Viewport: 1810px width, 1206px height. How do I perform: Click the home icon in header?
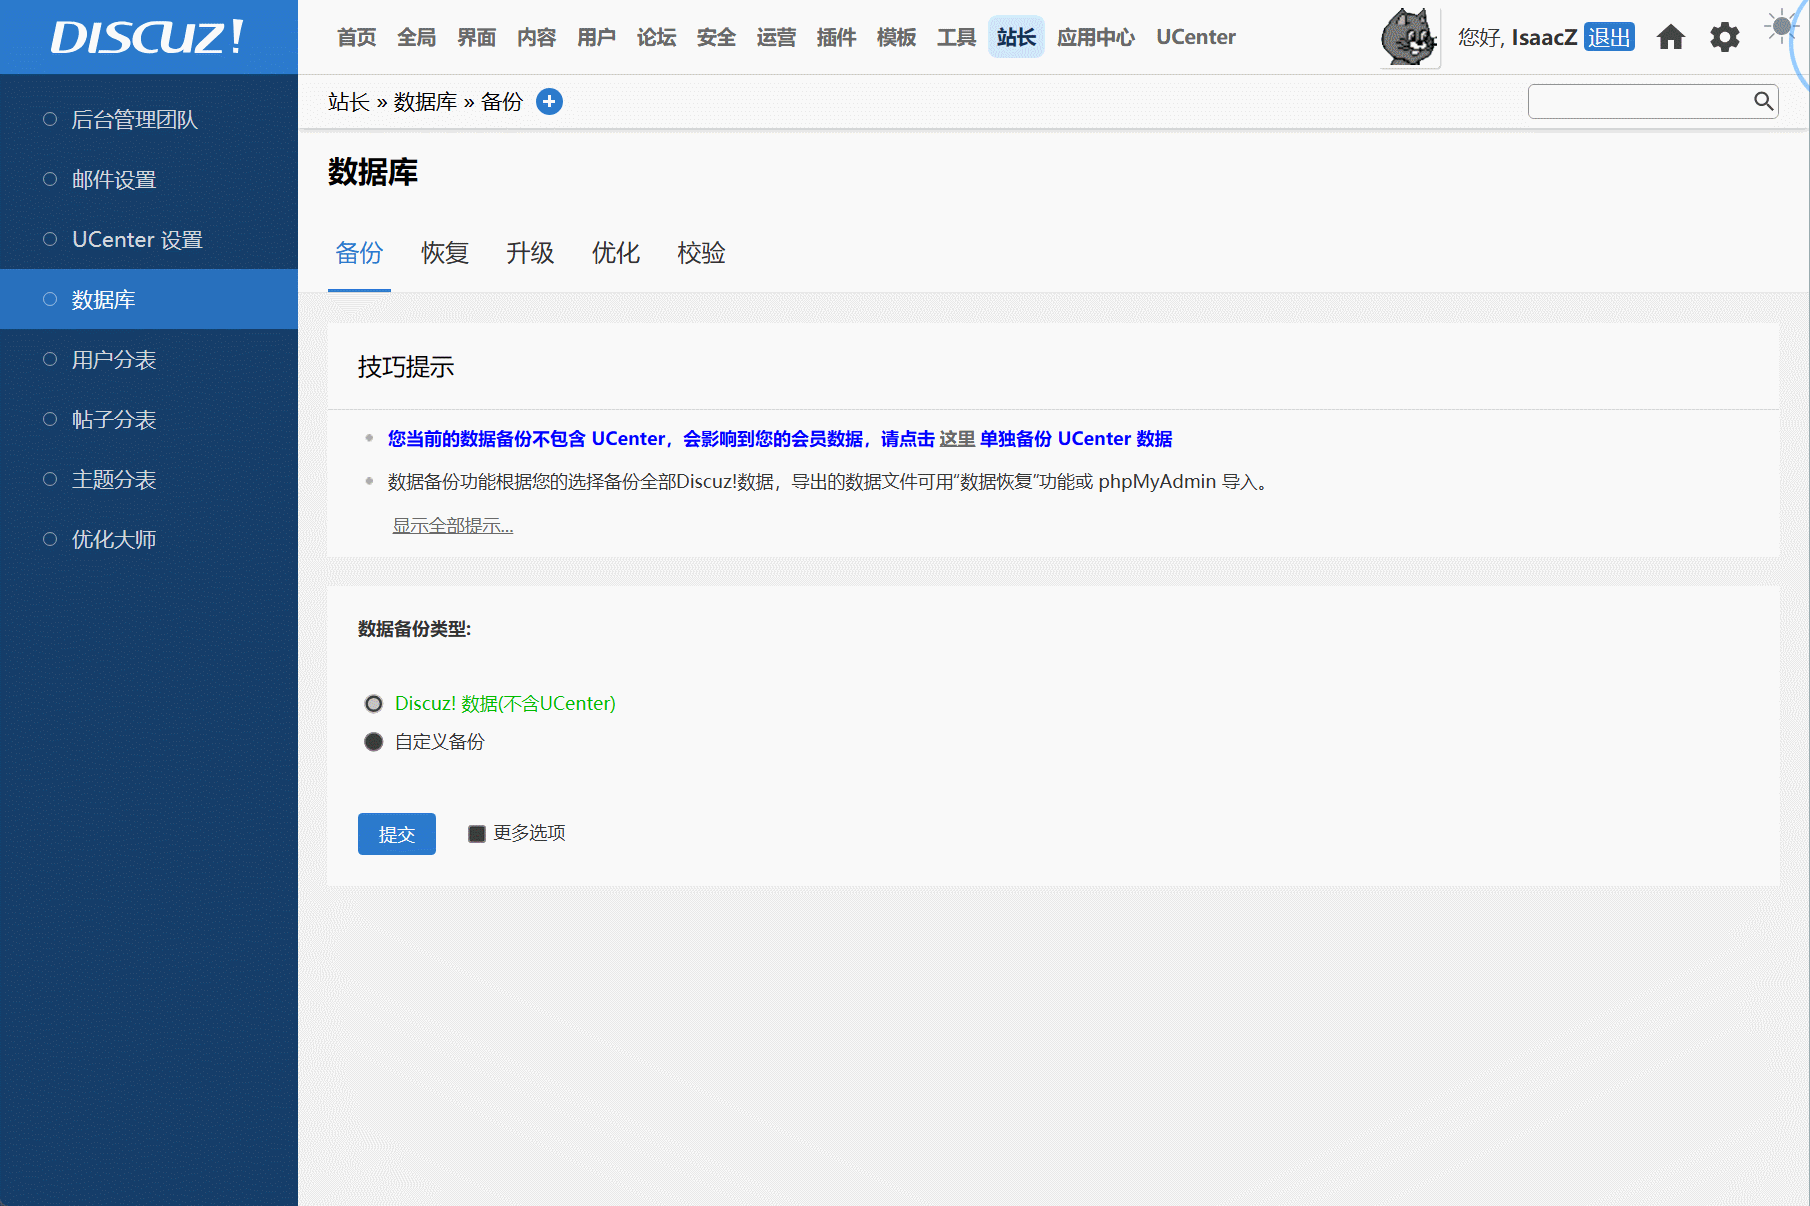[x=1671, y=37]
